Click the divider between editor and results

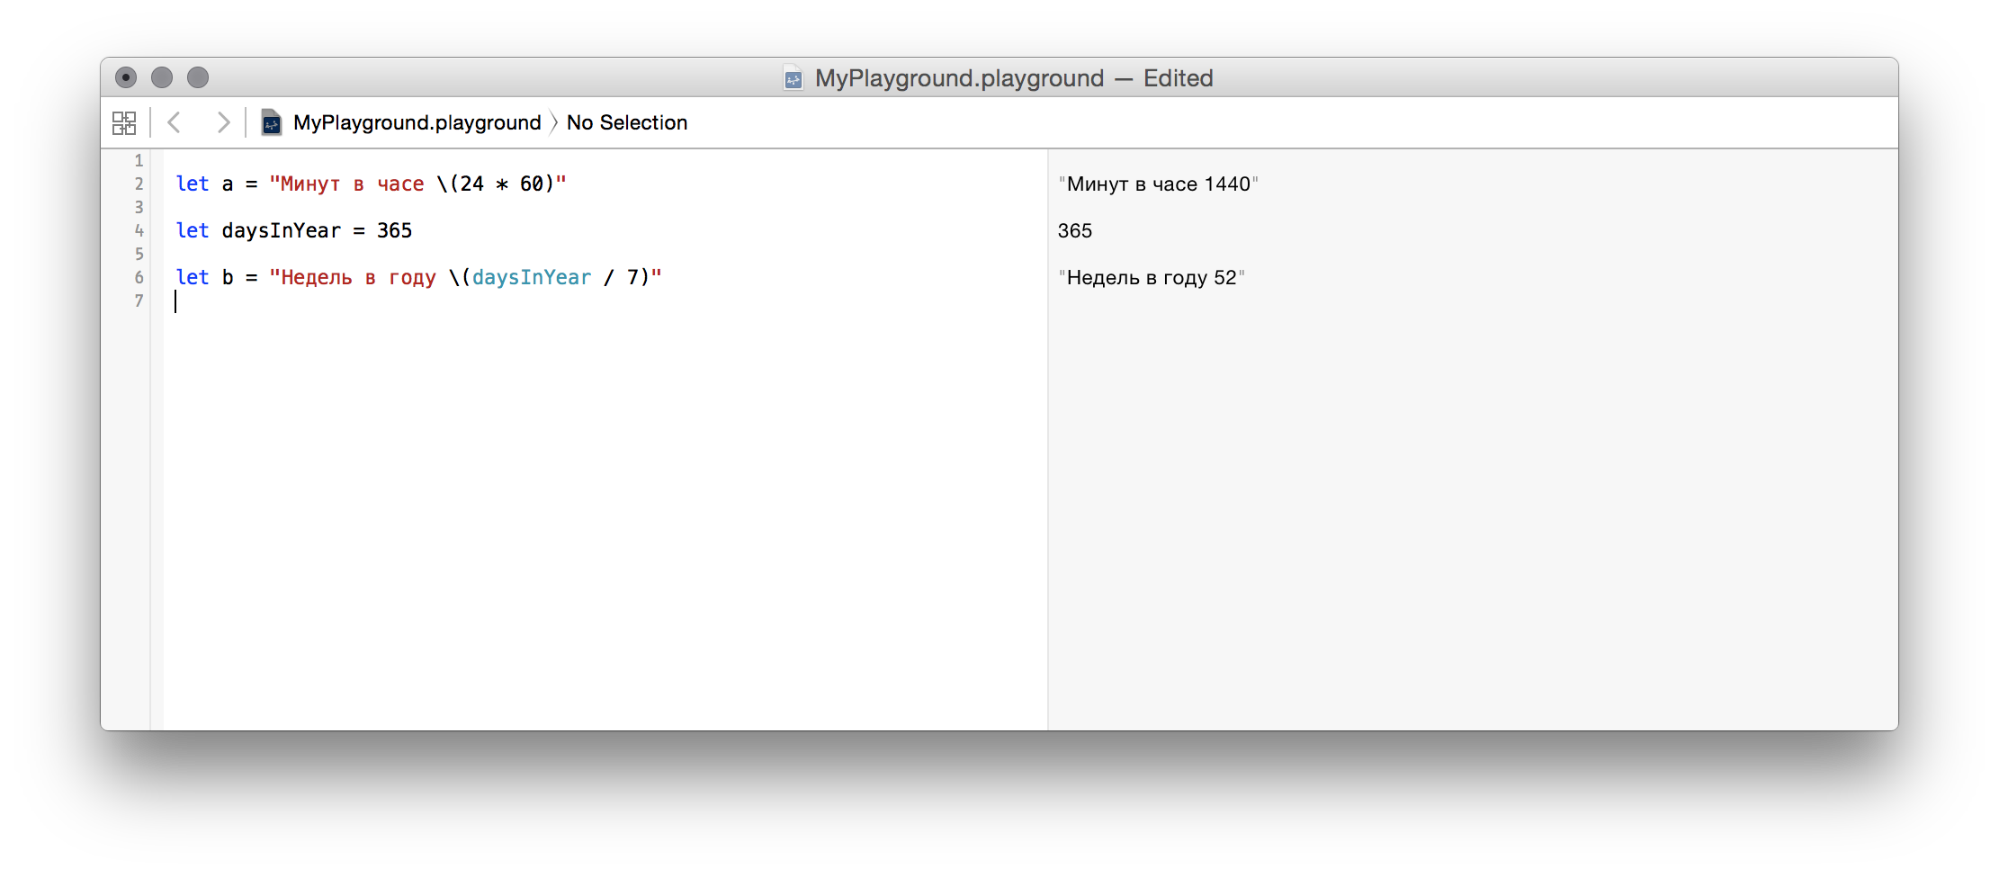[x=1047, y=440]
